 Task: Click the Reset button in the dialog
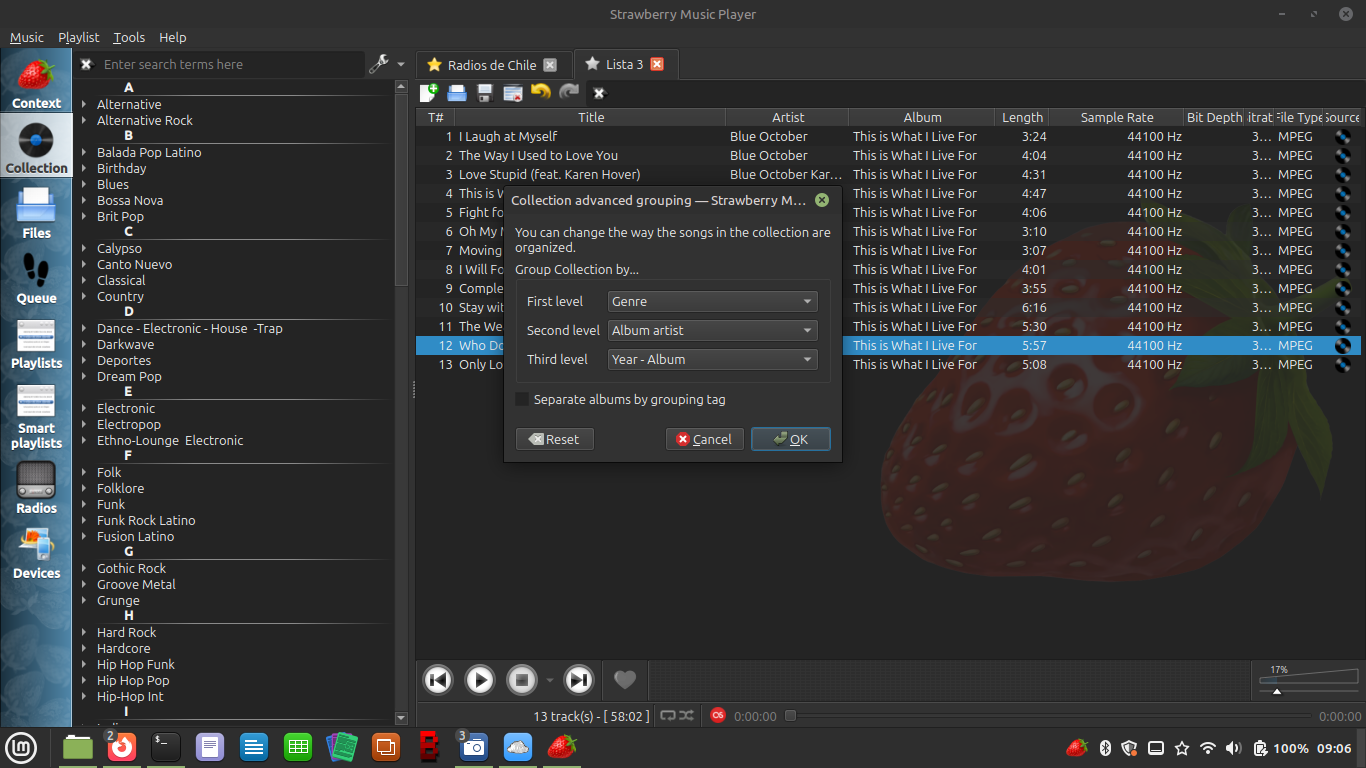point(555,439)
